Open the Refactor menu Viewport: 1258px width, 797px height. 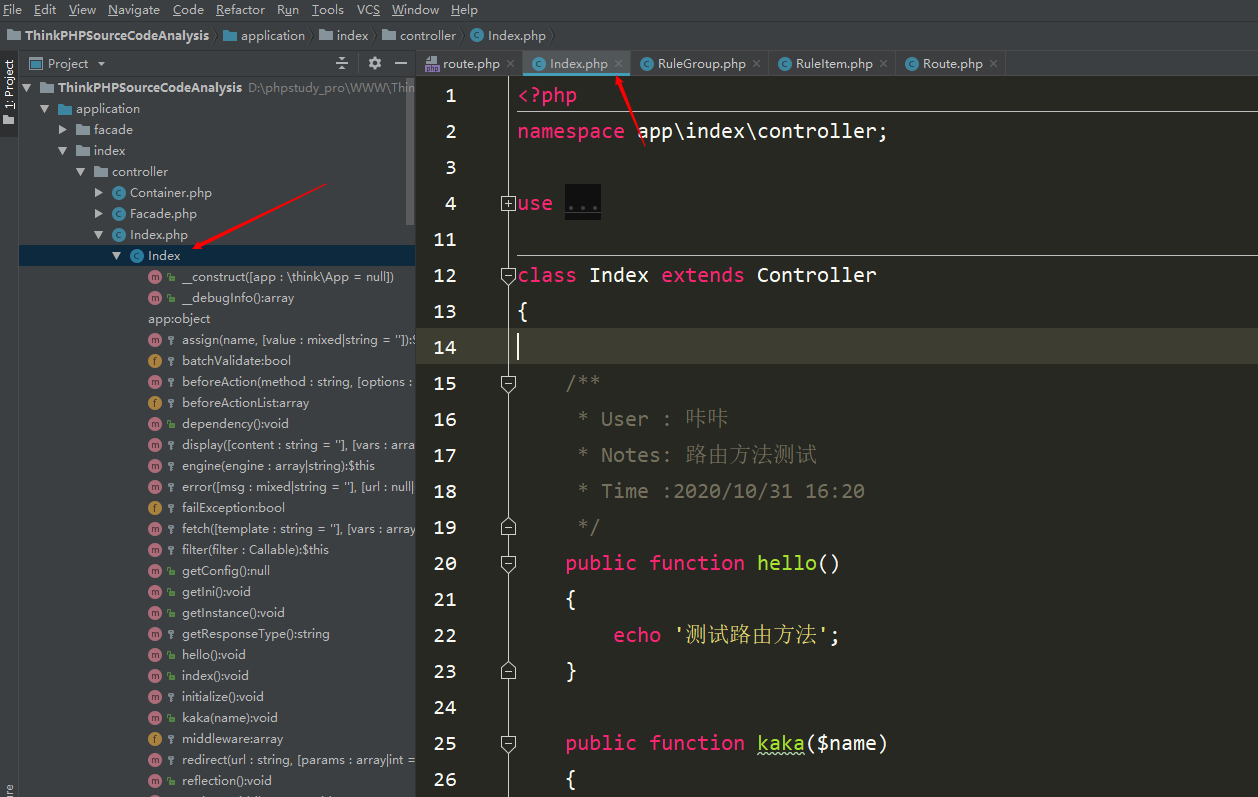click(x=240, y=10)
